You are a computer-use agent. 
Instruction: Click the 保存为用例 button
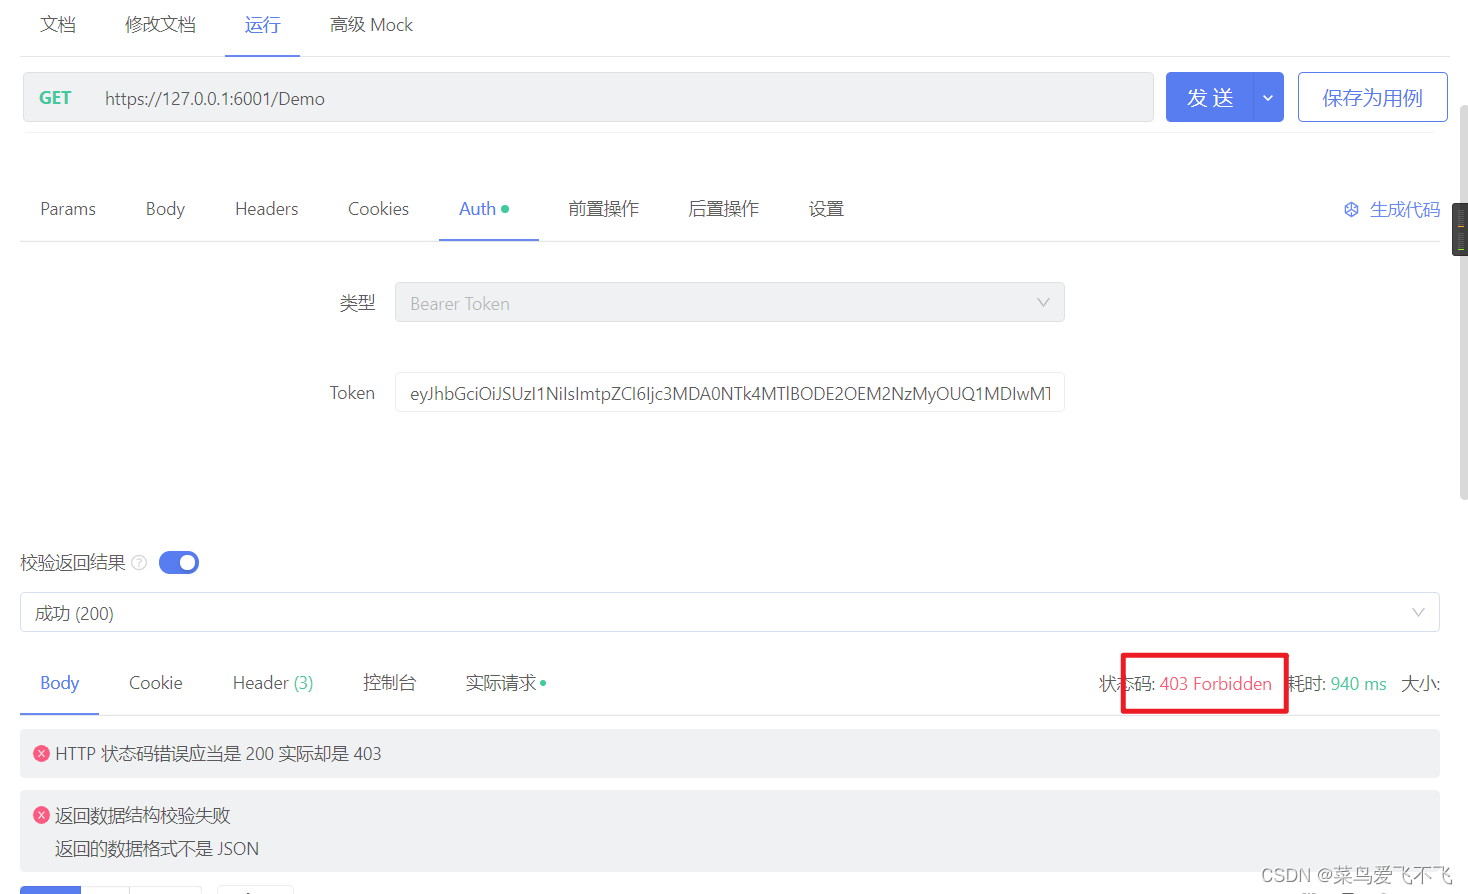pos(1372,97)
